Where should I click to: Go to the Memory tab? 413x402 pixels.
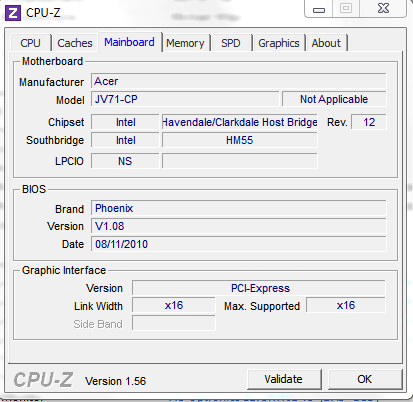[185, 43]
